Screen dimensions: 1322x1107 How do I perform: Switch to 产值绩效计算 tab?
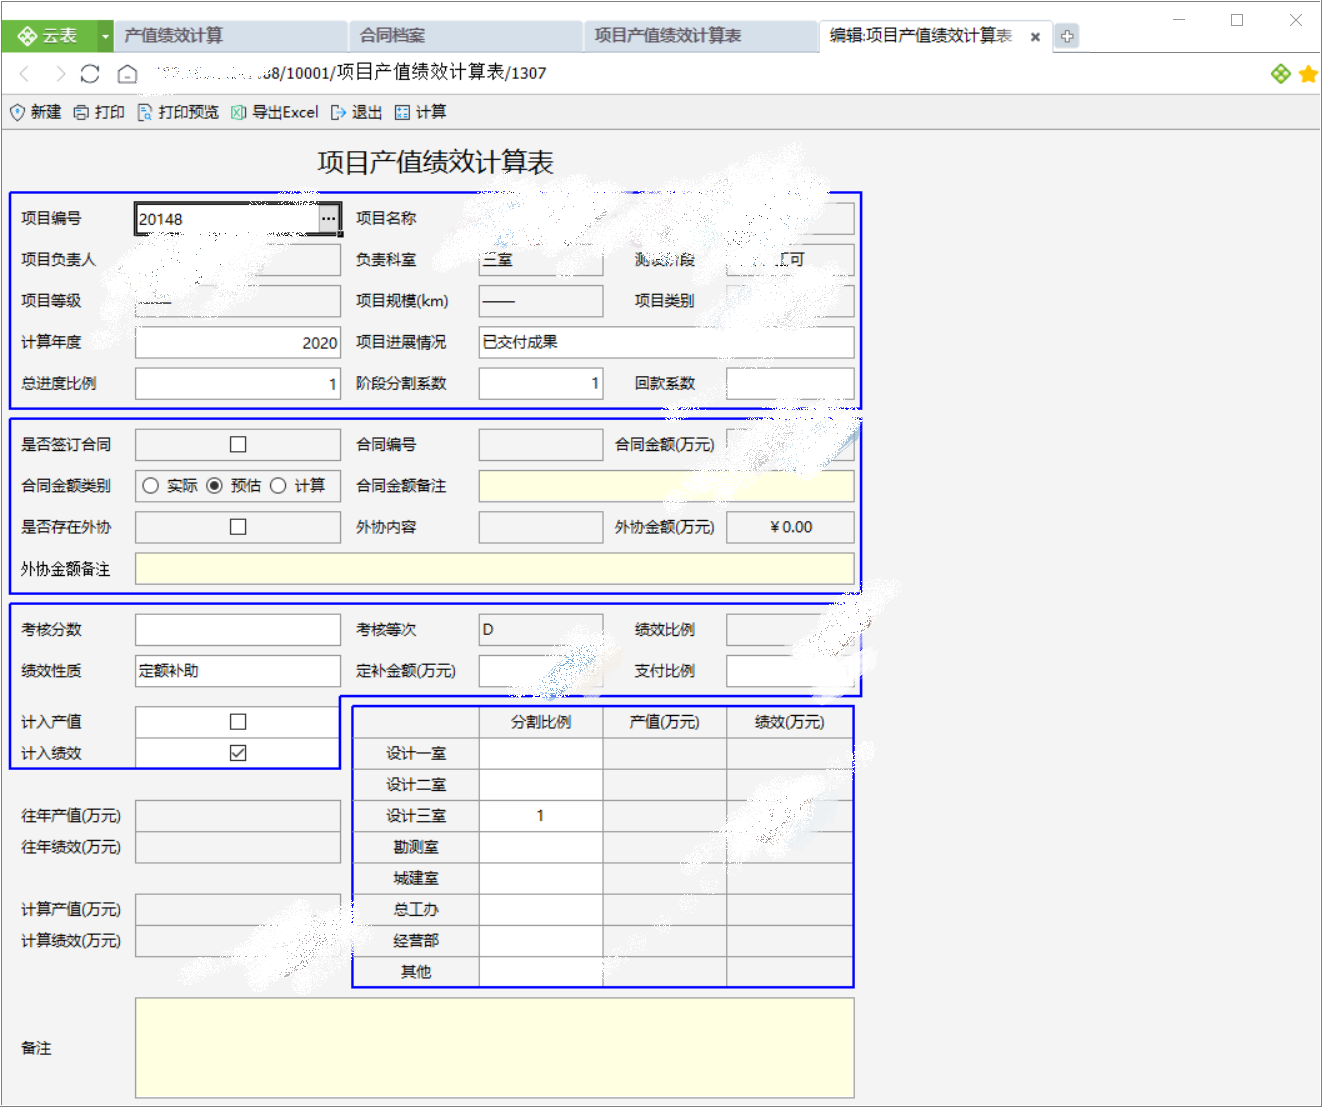click(x=230, y=36)
